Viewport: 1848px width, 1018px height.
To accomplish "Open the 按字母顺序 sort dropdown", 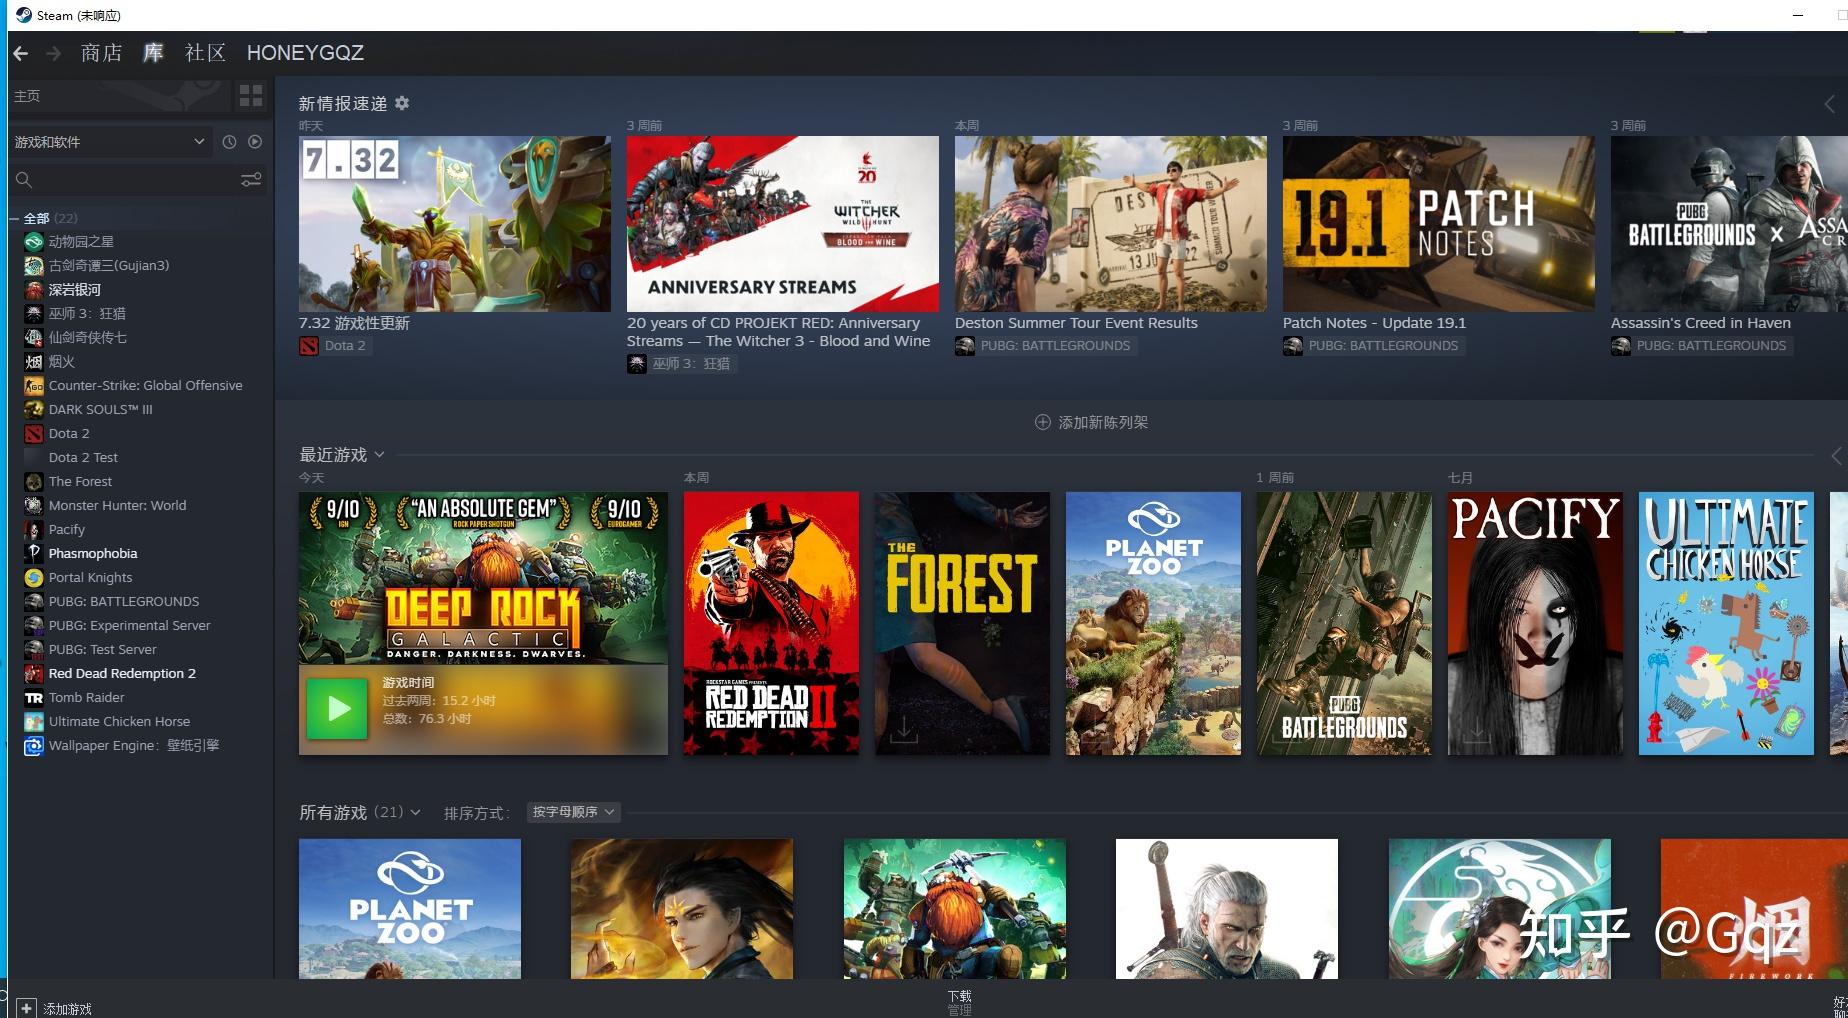I will click(574, 812).
